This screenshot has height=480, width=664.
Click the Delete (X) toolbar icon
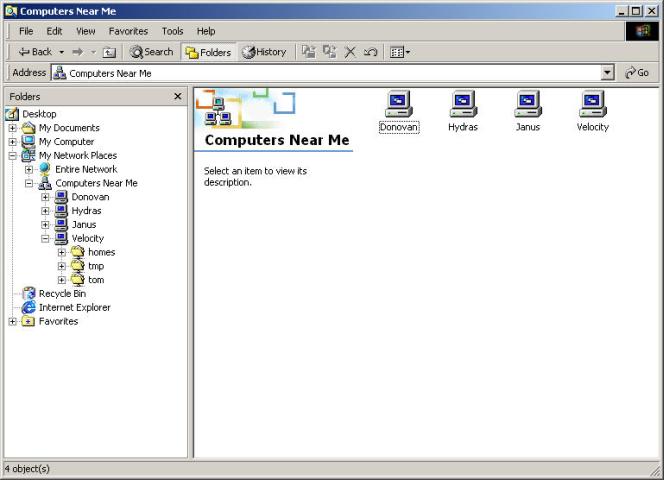click(x=350, y=52)
